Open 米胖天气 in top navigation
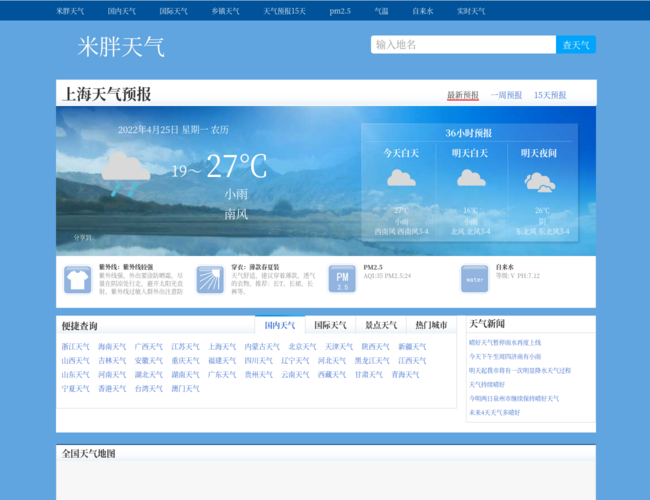Screen dimensions: 650x500 click(70, 11)
